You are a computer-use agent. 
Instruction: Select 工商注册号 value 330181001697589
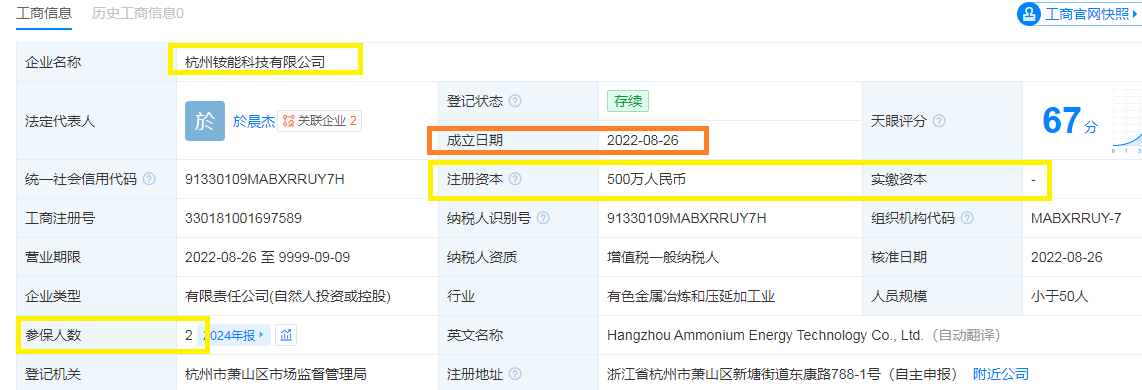tap(243, 218)
